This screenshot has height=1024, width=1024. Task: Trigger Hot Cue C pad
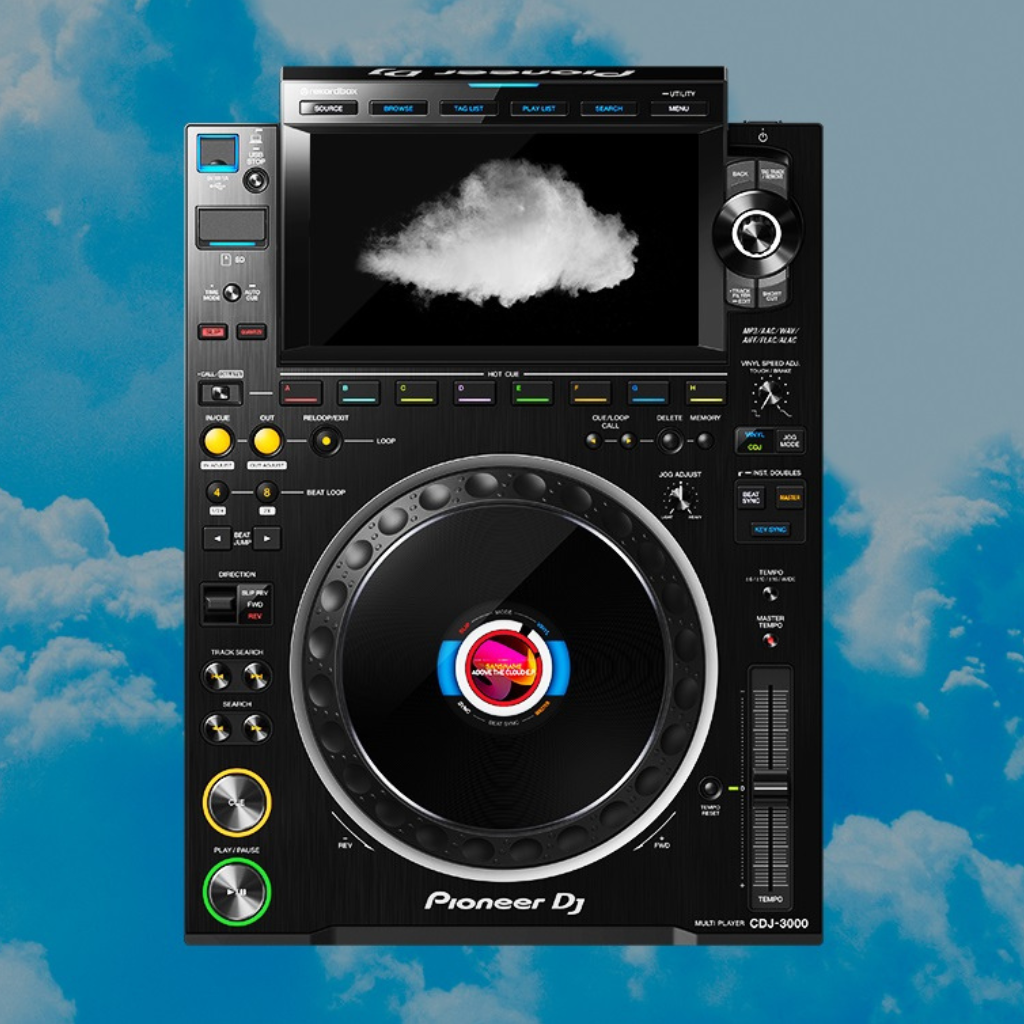click(x=417, y=392)
